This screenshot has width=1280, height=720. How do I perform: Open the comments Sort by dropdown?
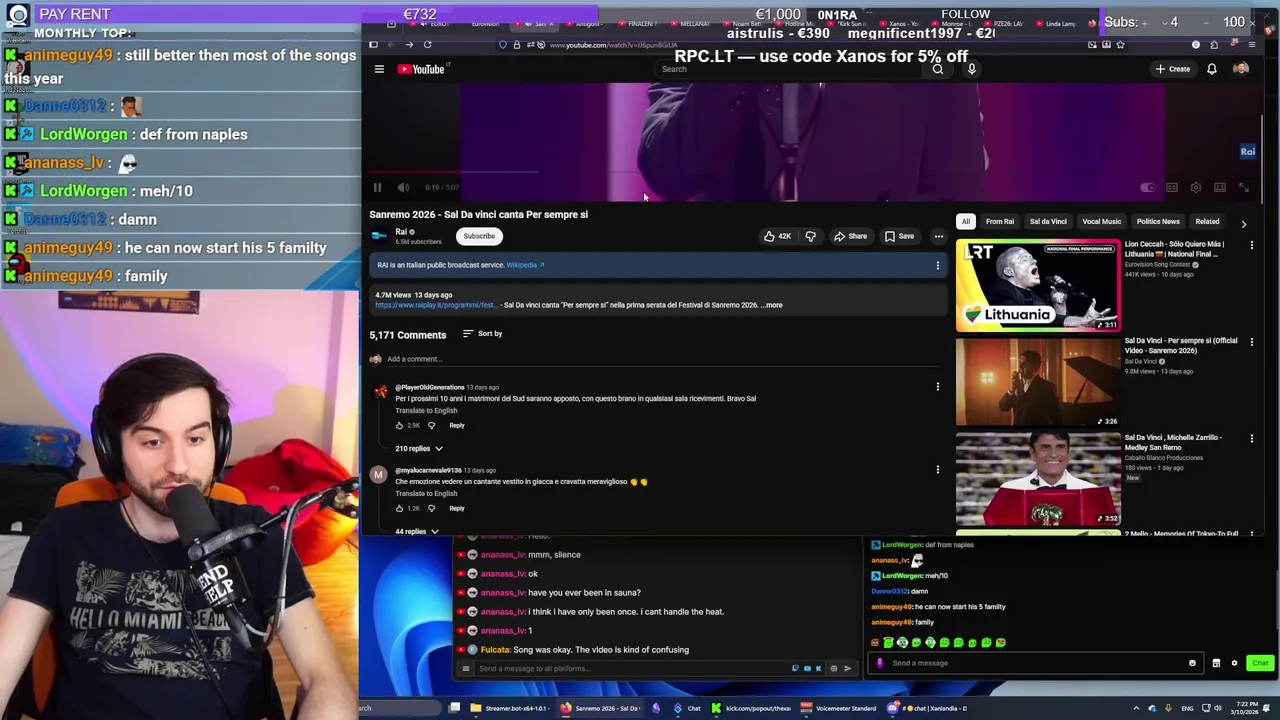pyautogui.click(x=483, y=333)
